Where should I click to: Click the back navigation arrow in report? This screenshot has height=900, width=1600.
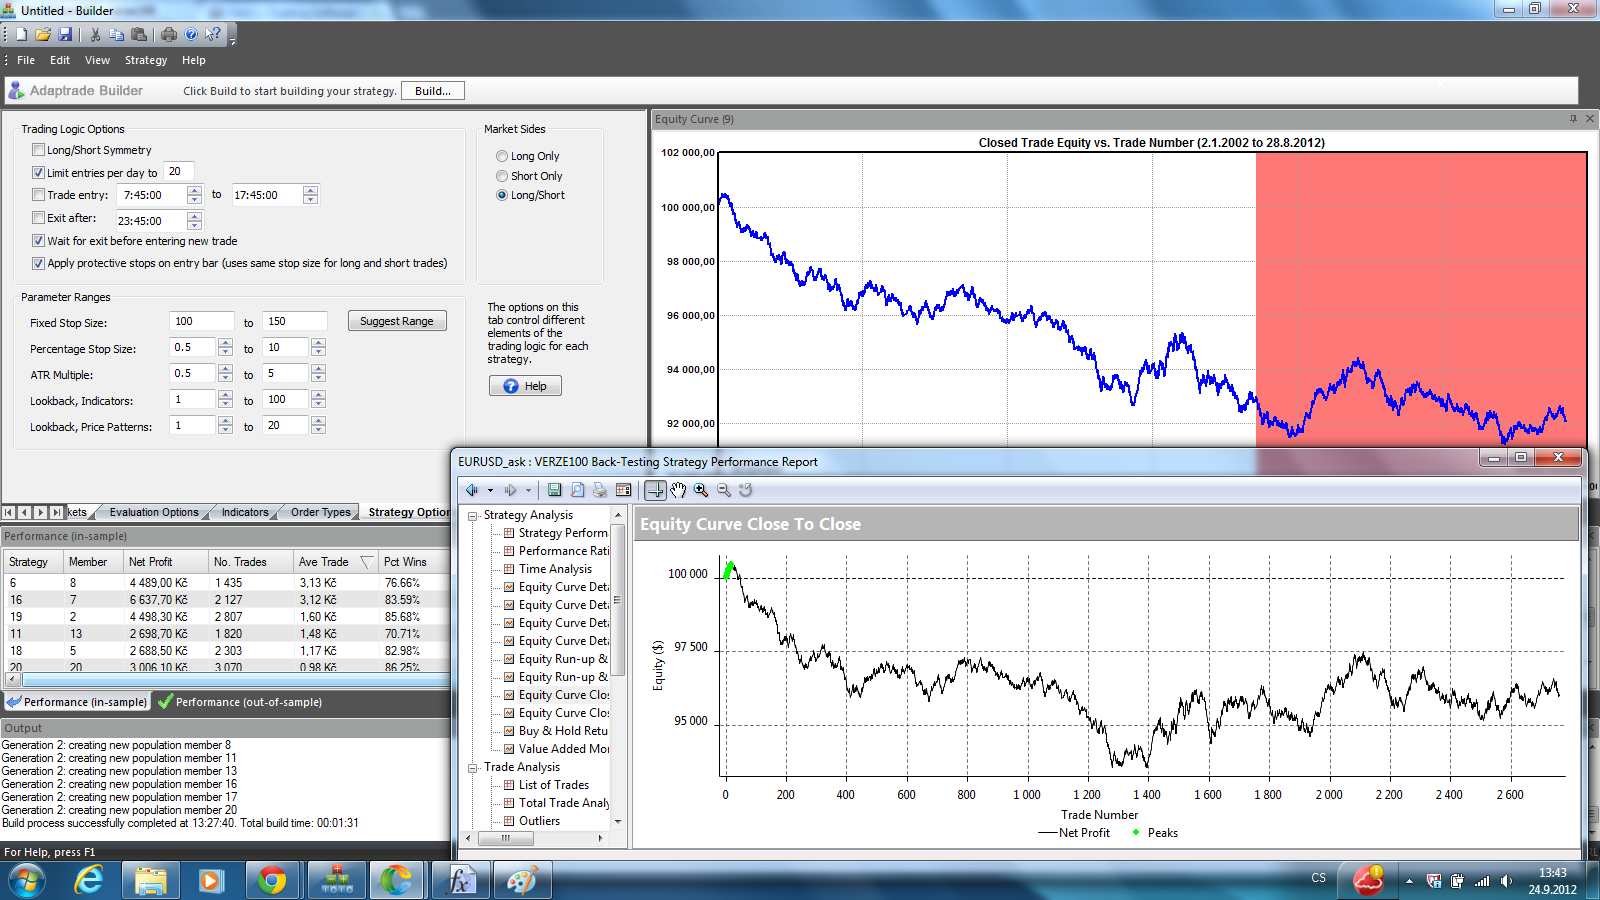click(x=472, y=490)
